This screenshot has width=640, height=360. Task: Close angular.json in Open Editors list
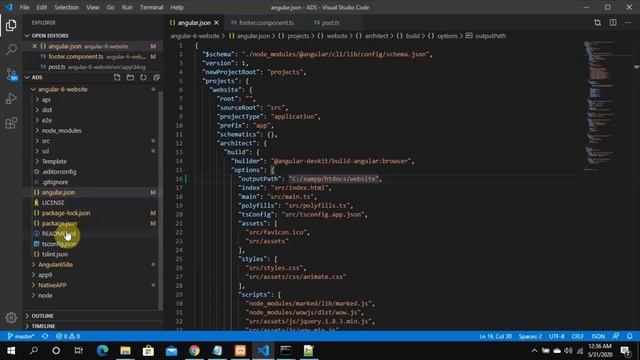click(35, 46)
